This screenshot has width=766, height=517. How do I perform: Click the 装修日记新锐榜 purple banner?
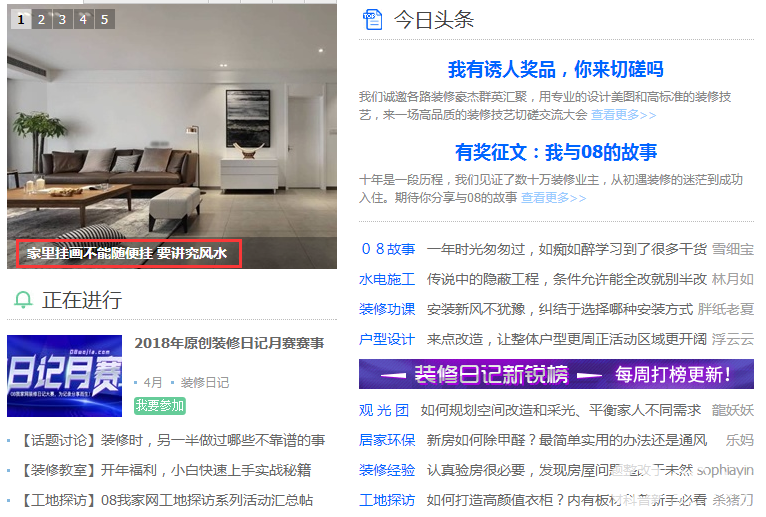pos(556,374)
